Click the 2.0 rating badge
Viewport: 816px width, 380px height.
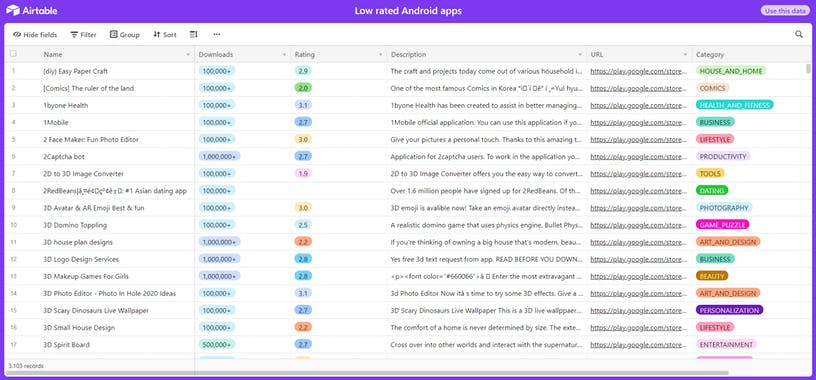pyautogui.click(x=303, y=88)
